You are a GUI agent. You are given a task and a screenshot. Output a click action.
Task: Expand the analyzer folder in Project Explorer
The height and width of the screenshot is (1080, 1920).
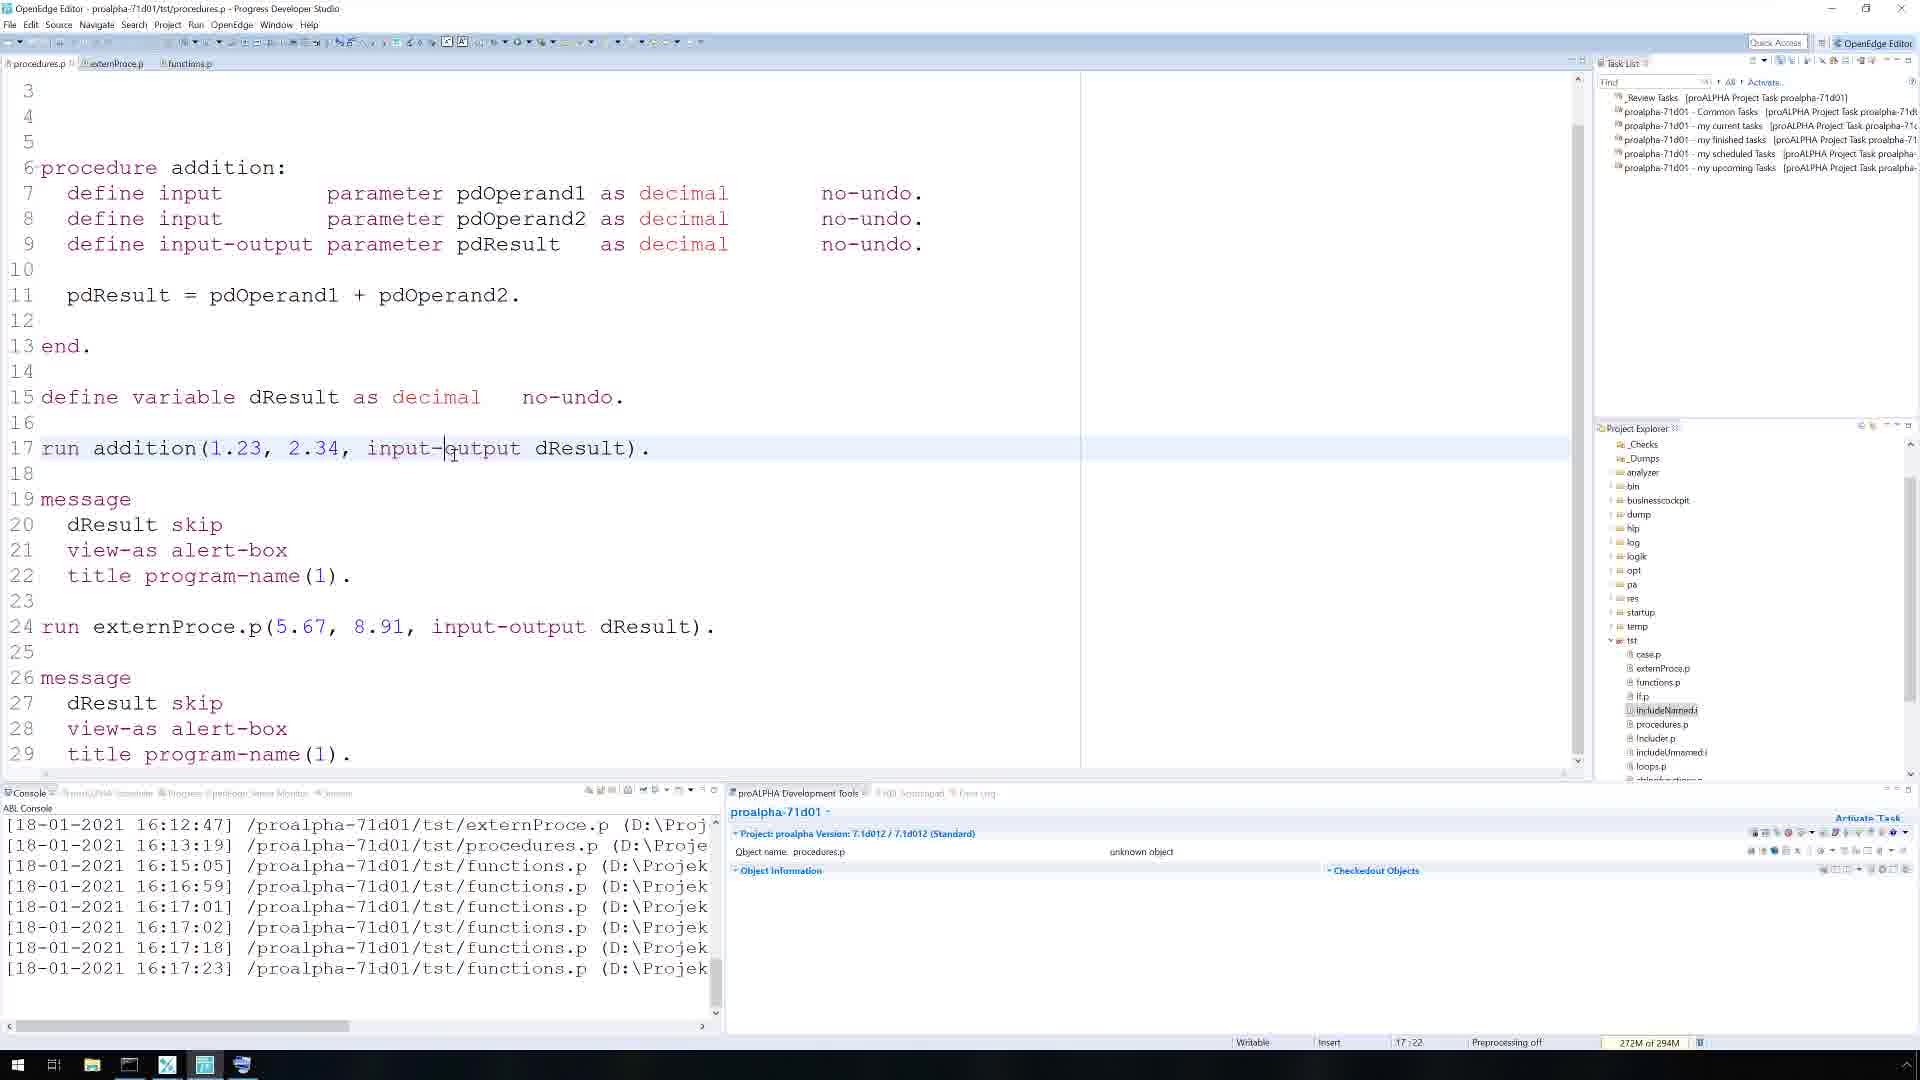1611,473
